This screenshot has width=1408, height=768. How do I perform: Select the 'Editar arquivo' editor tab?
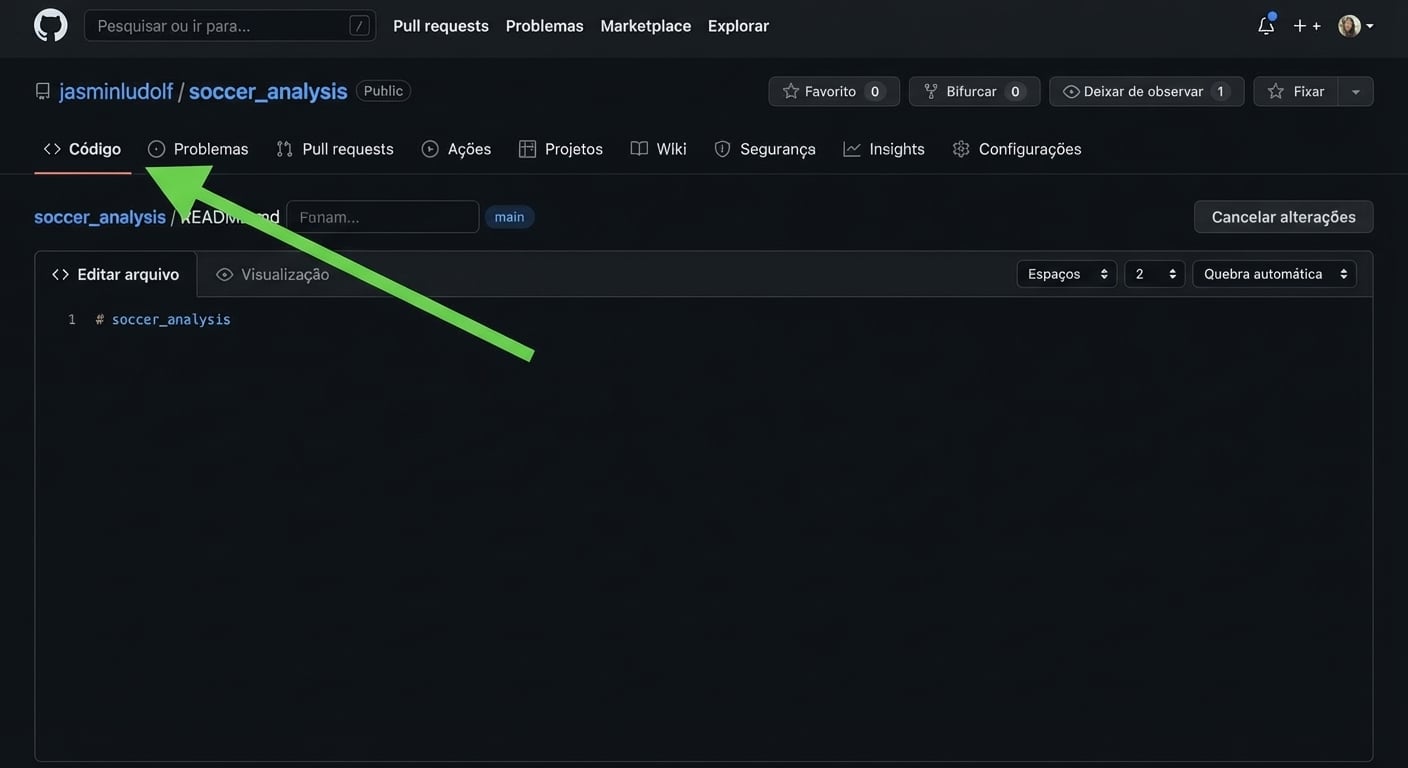tap(116, 274)
